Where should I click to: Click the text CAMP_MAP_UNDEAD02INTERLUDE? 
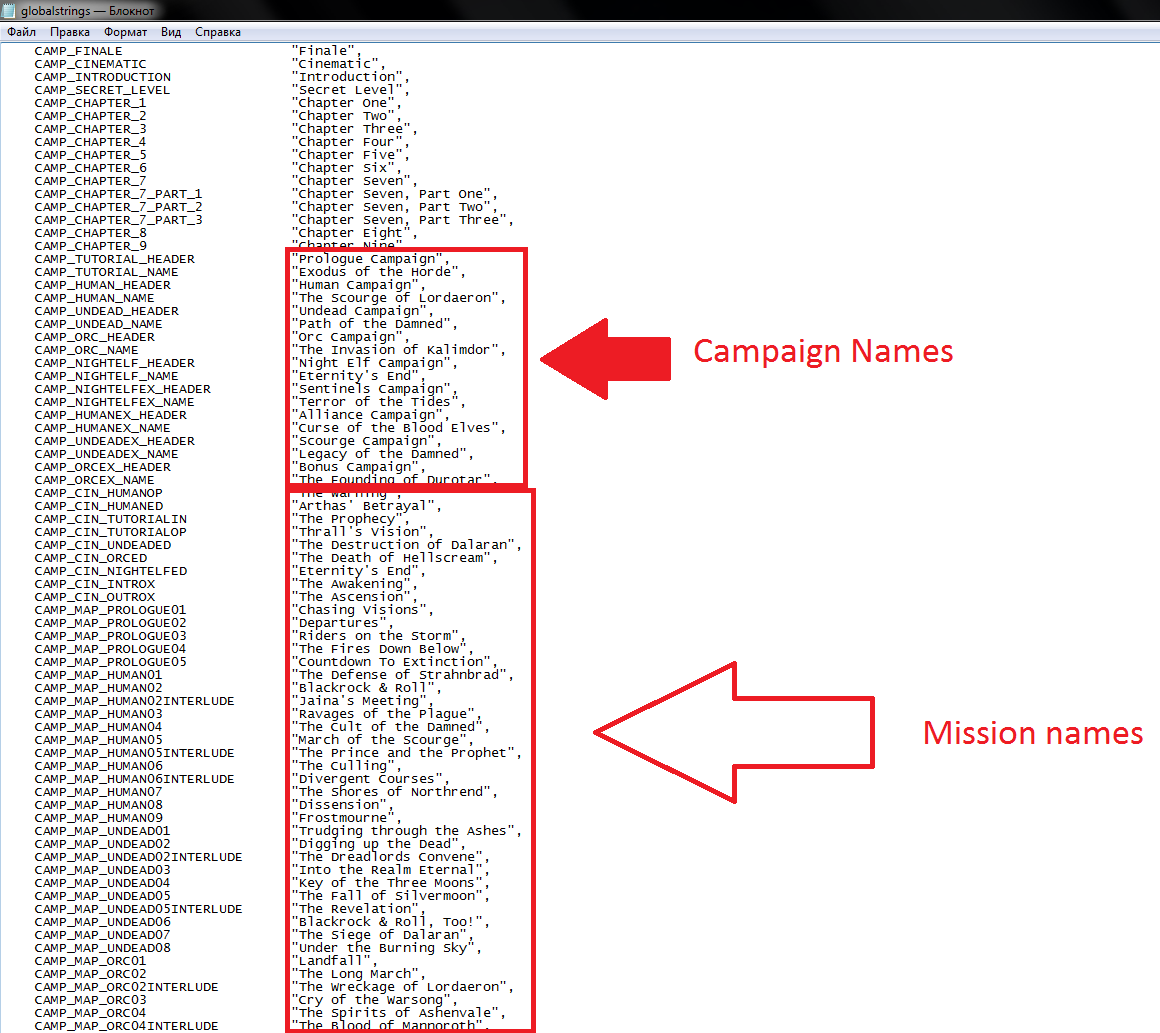coord(138,858)
